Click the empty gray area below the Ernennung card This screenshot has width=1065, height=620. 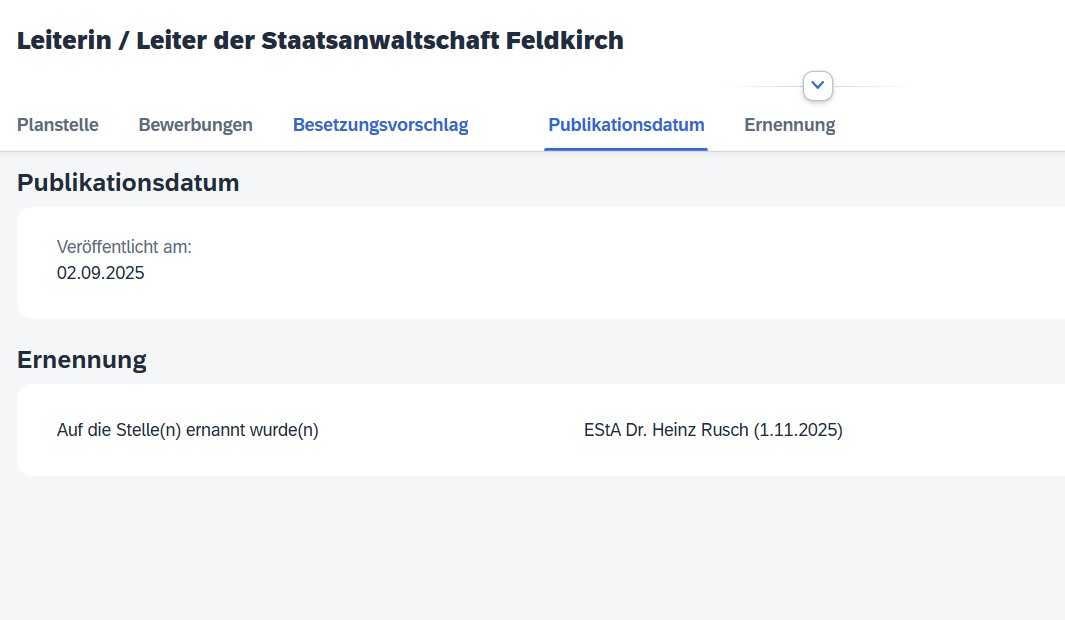(500, 550)
